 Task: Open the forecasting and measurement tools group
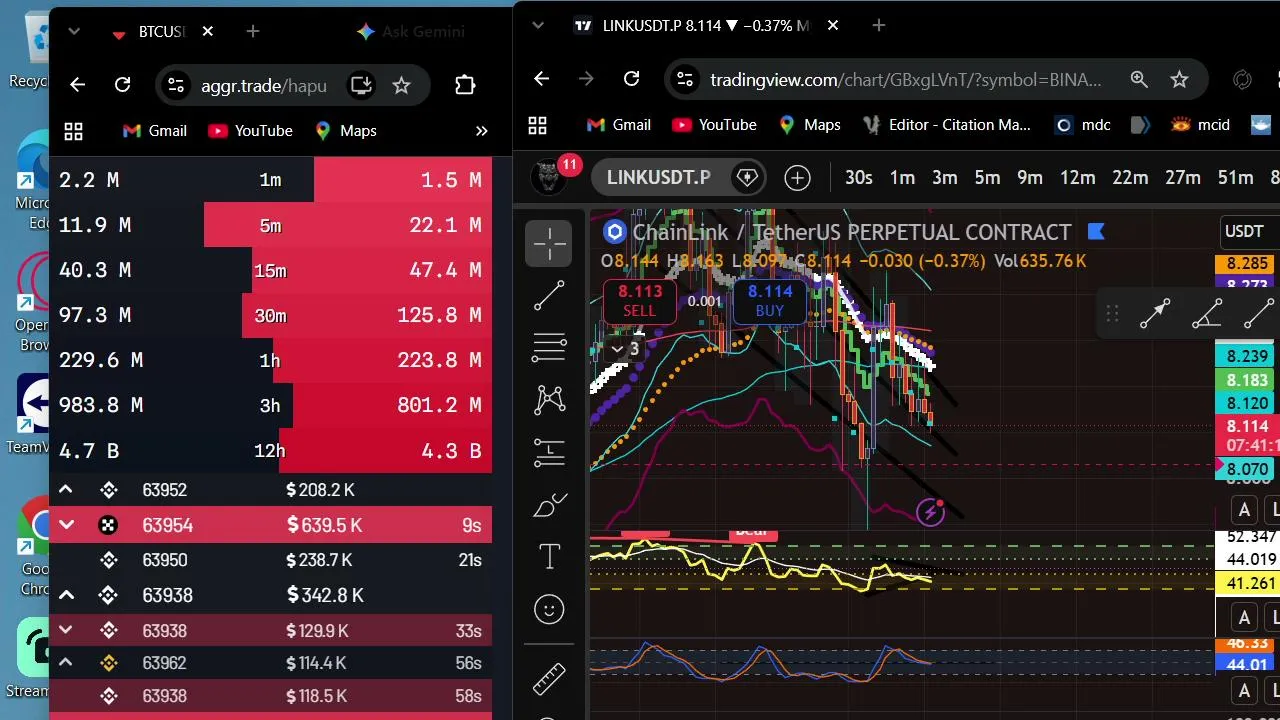coord(549,453)
